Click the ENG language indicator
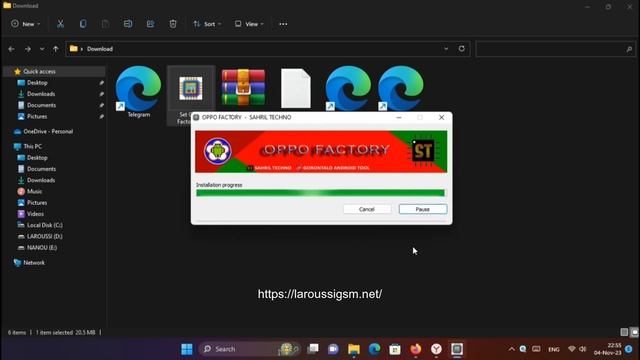 click(554, 349)
